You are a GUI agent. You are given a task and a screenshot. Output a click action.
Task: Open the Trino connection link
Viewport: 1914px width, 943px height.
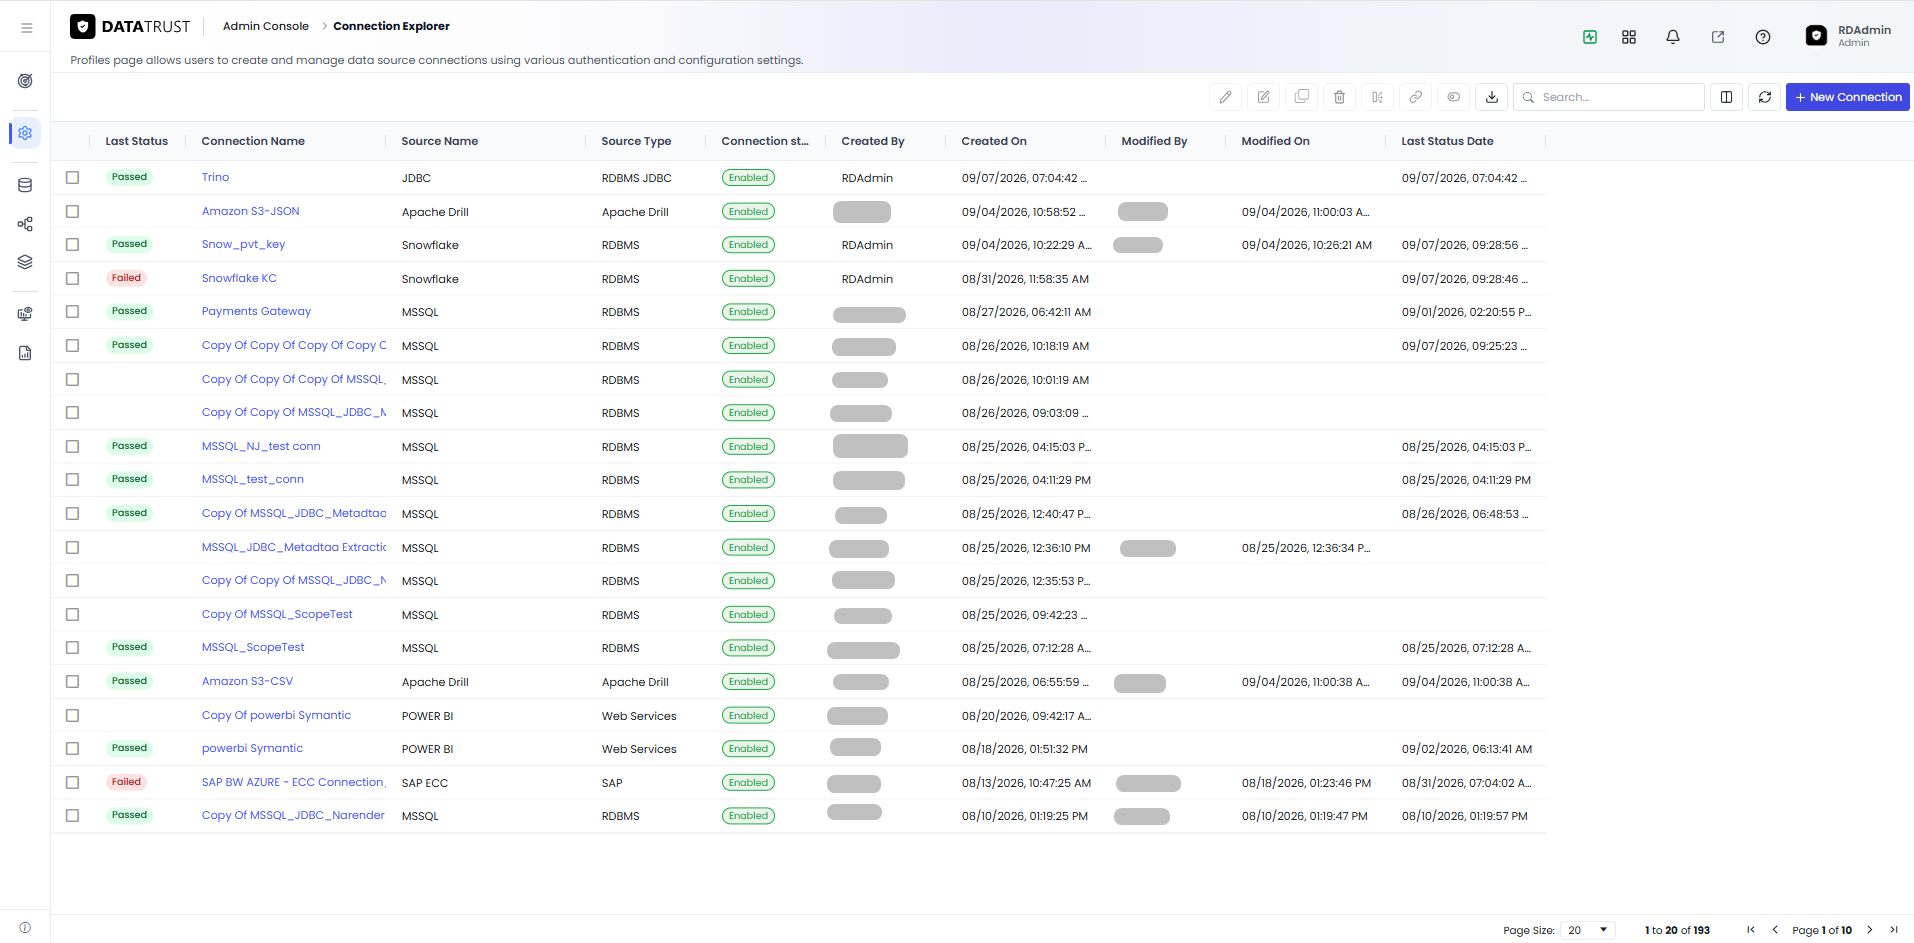pos(215,177)
